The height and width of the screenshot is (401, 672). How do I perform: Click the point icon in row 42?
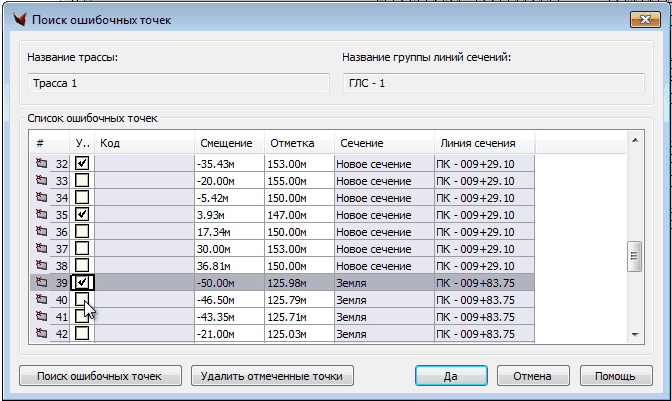[x=41, y=333]
